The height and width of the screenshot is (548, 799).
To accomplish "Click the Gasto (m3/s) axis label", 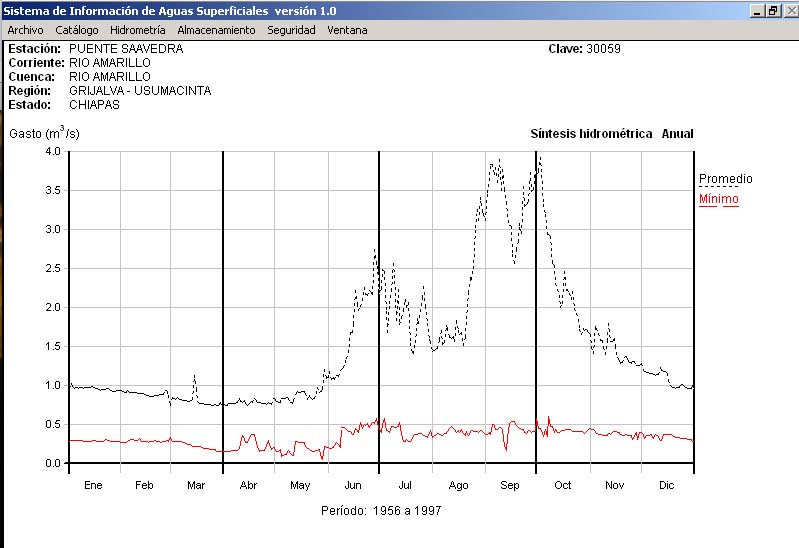I will pyautogui.click(x=44, y=133).
